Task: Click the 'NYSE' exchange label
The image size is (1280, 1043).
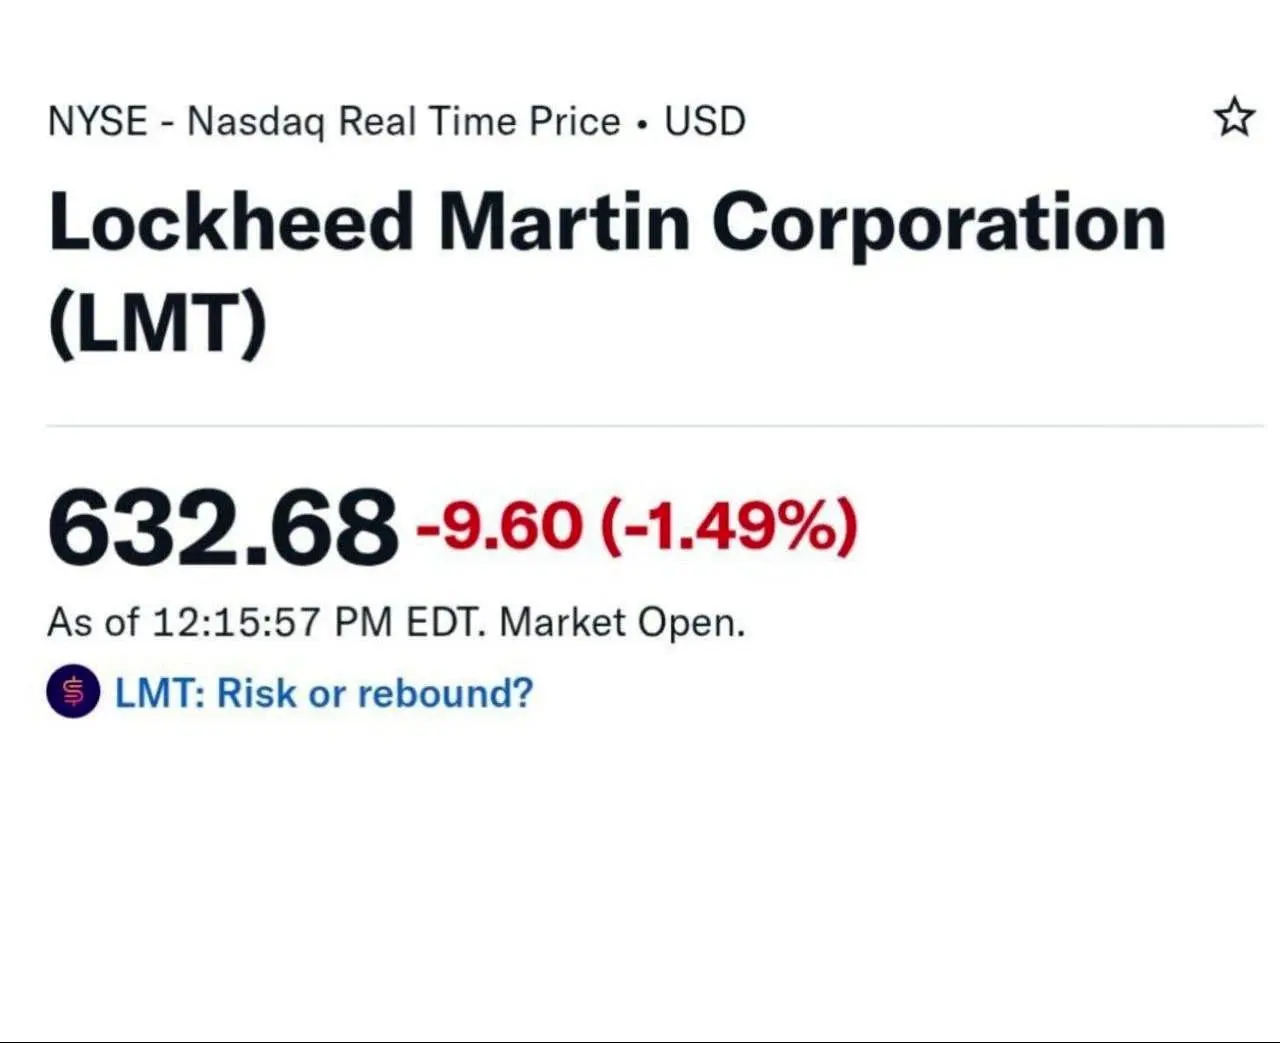Action: [x=97, y=121]
